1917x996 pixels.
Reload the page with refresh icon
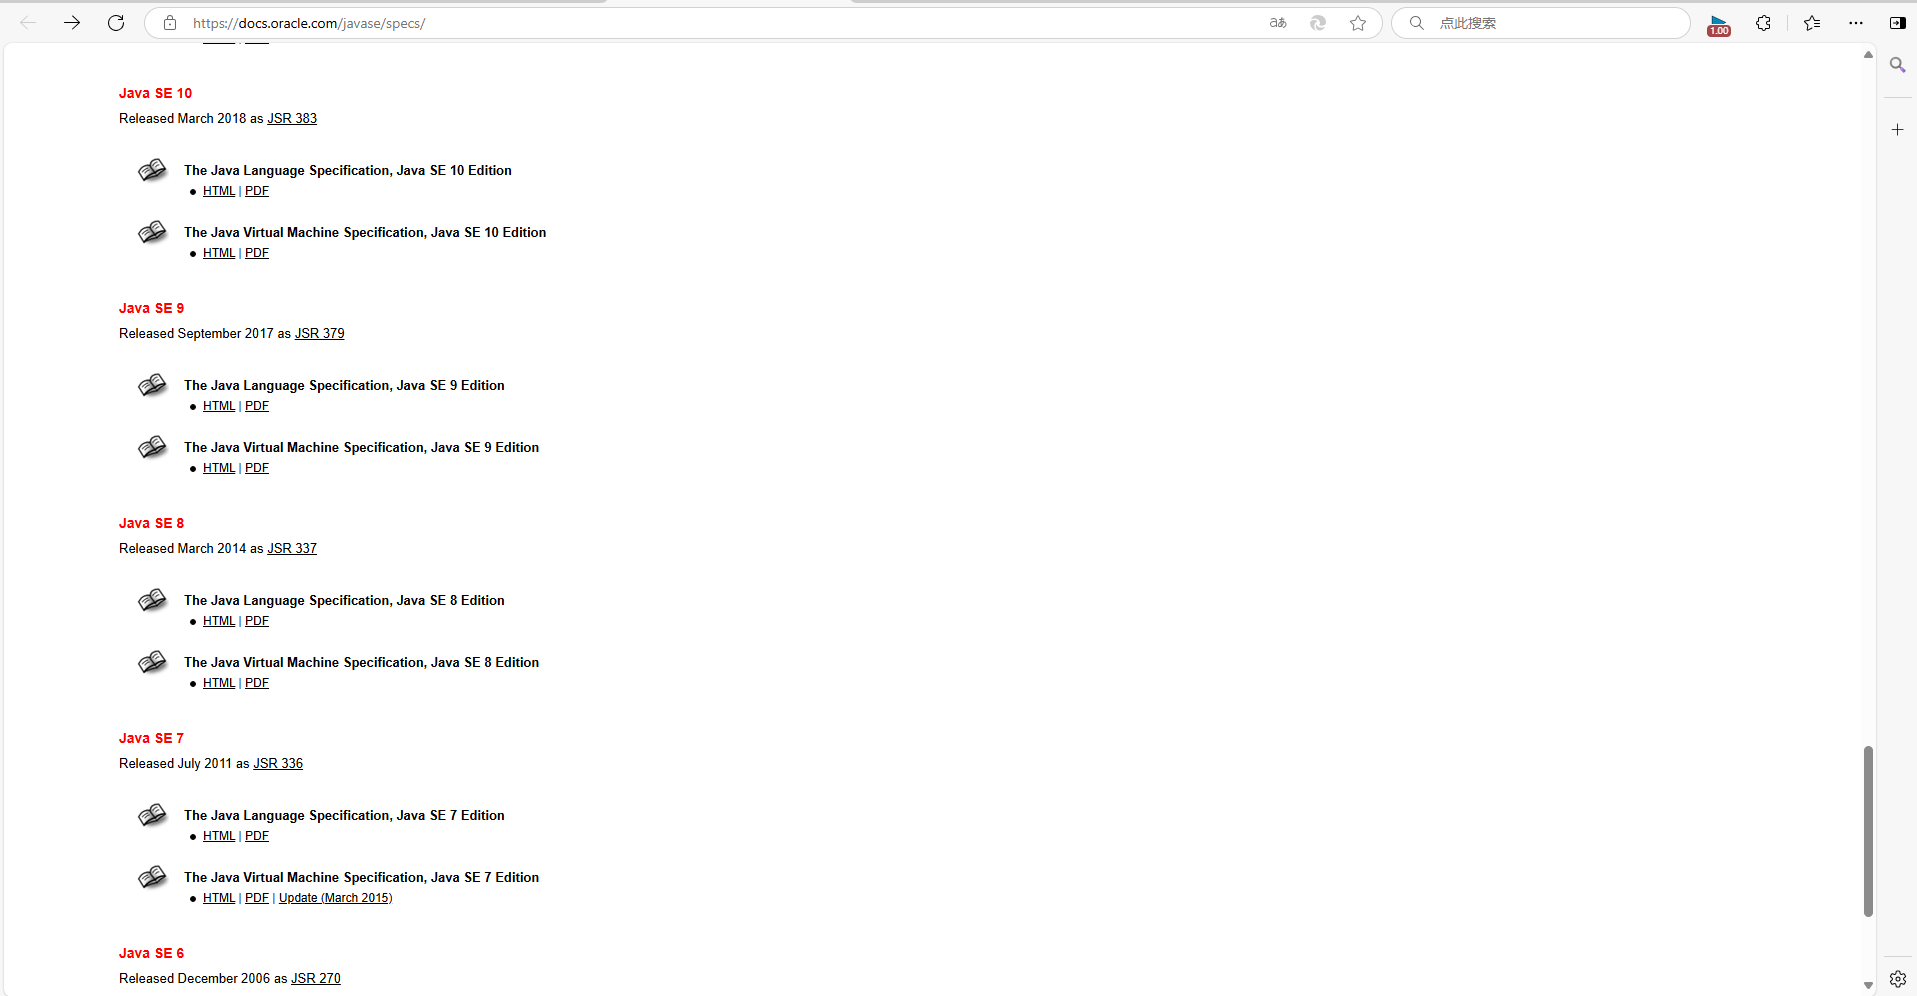[116, 23]
